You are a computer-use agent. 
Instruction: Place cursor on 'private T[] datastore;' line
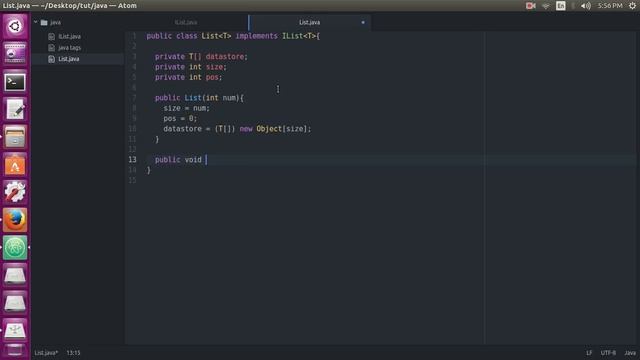201,57
